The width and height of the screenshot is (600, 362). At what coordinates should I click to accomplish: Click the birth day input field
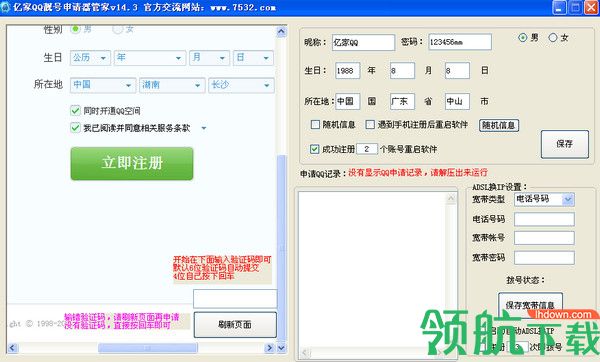(x=457, y=71)
